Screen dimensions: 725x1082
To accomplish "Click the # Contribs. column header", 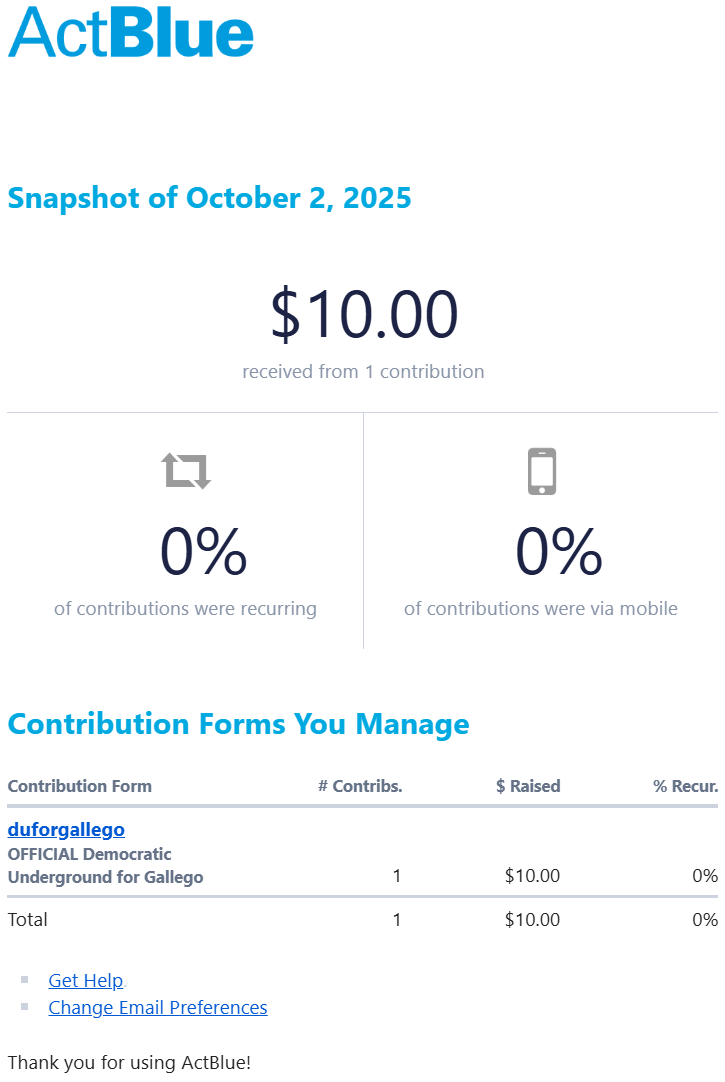I will (360, 786).
